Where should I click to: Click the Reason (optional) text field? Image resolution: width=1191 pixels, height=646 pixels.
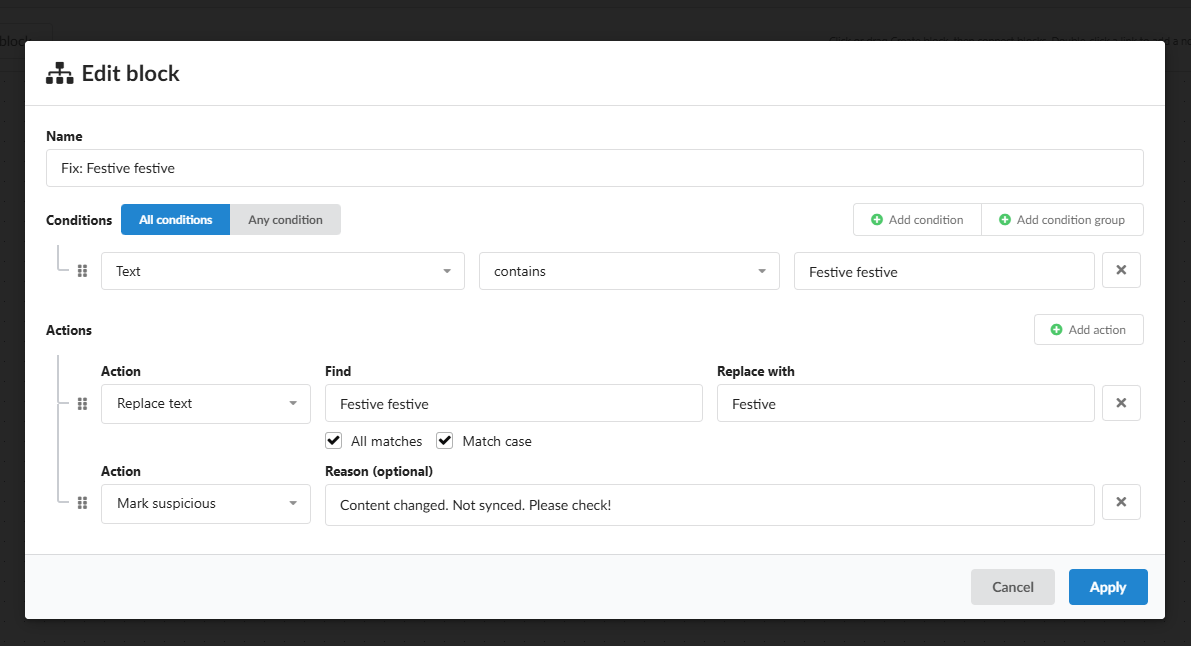pos(709,505)
